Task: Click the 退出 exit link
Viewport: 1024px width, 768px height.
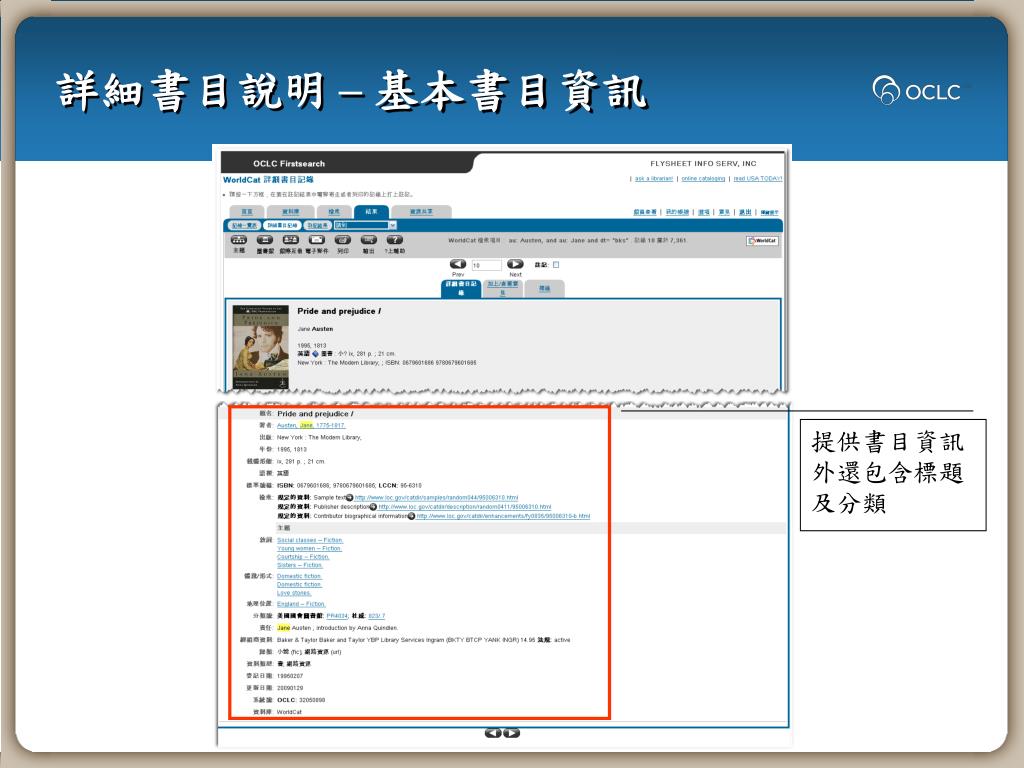Action: 745,212
